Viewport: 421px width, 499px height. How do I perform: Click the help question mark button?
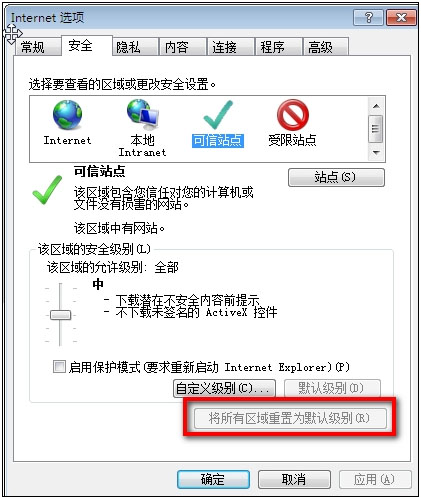pos(368,17)
